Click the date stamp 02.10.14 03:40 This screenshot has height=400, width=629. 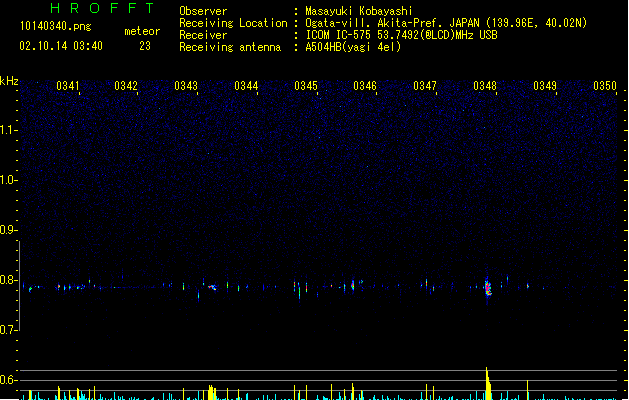tap(61, 46)
